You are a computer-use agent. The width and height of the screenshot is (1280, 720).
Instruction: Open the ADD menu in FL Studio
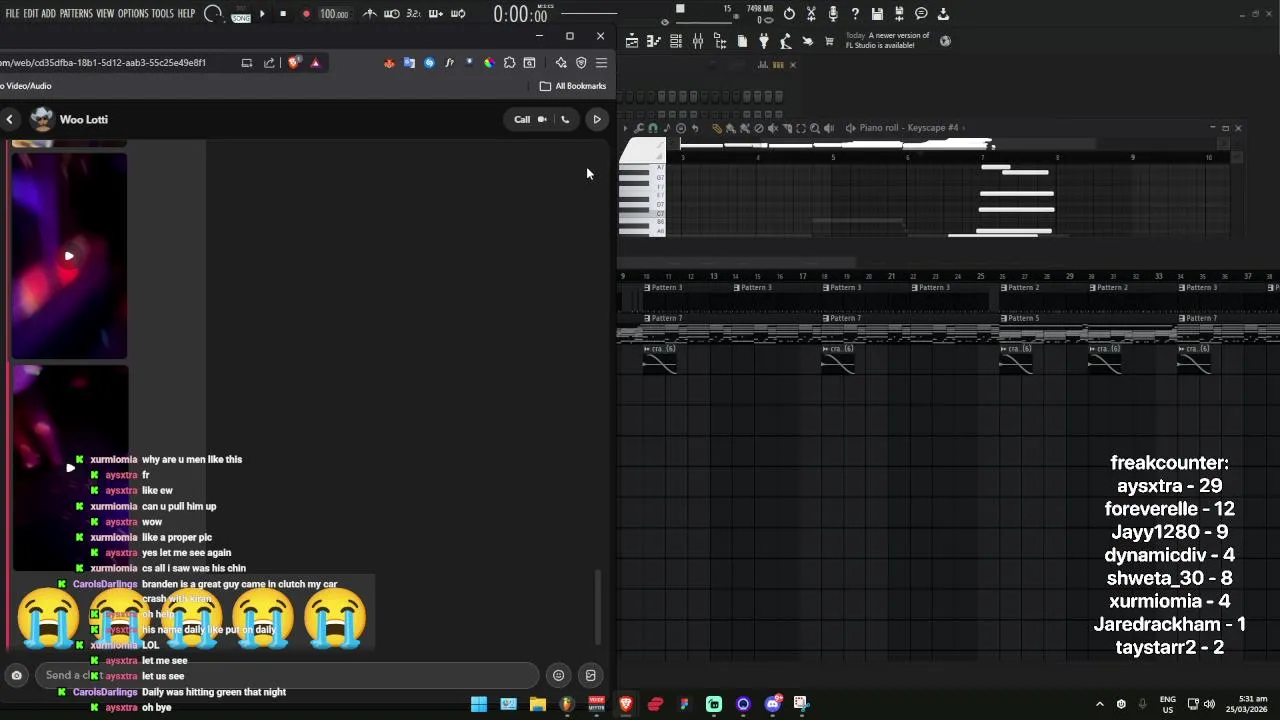48,14
